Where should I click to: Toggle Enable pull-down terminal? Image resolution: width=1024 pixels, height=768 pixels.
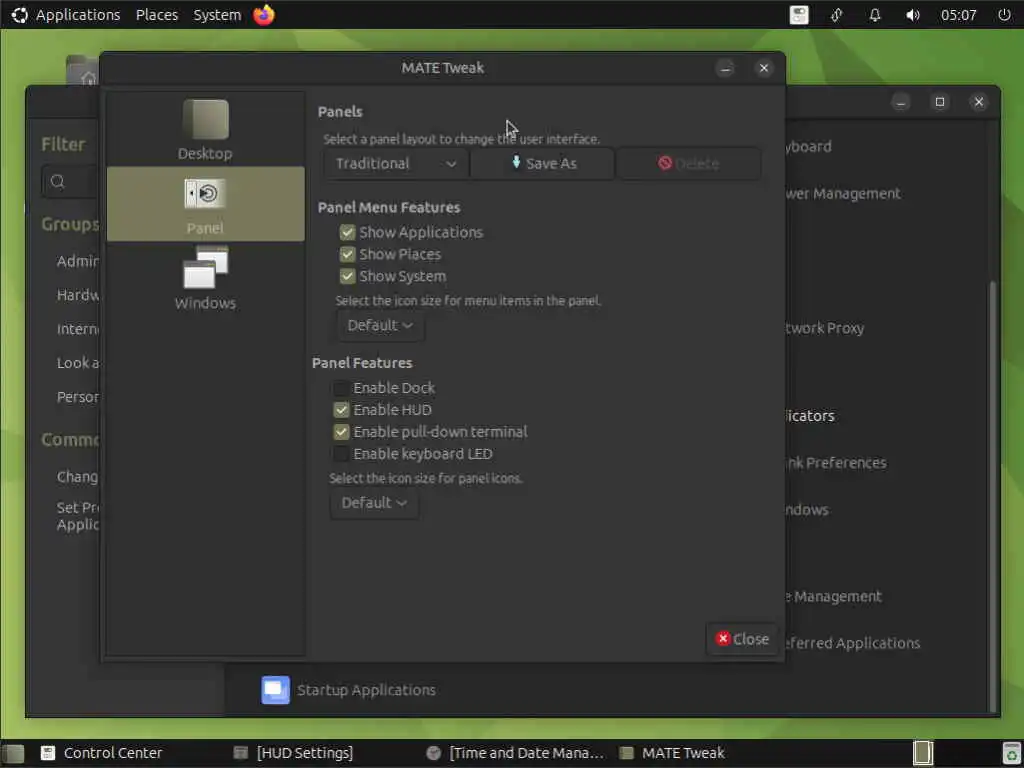coord(341,432)
